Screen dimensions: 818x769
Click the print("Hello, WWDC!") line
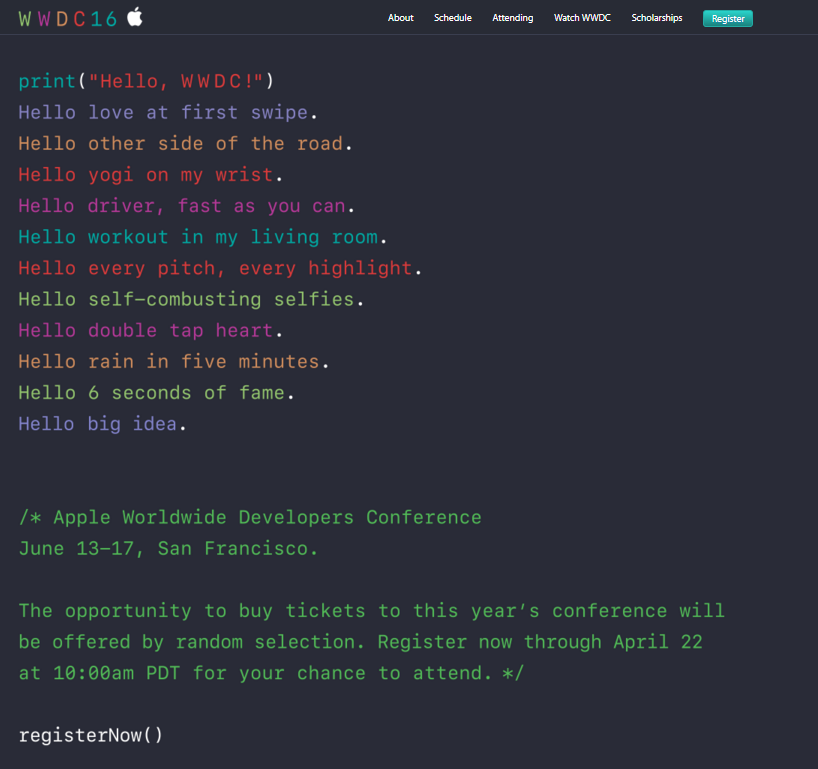146,81
